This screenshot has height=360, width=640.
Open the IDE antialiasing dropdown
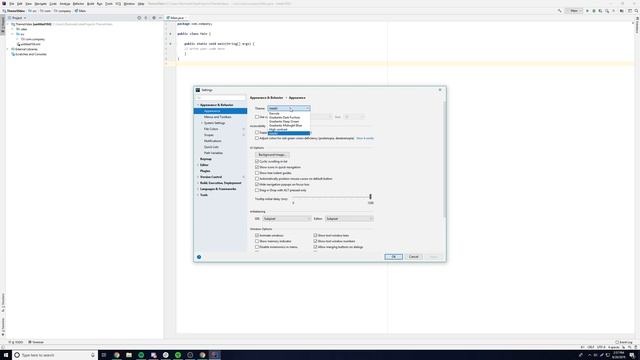click(287, 219)
